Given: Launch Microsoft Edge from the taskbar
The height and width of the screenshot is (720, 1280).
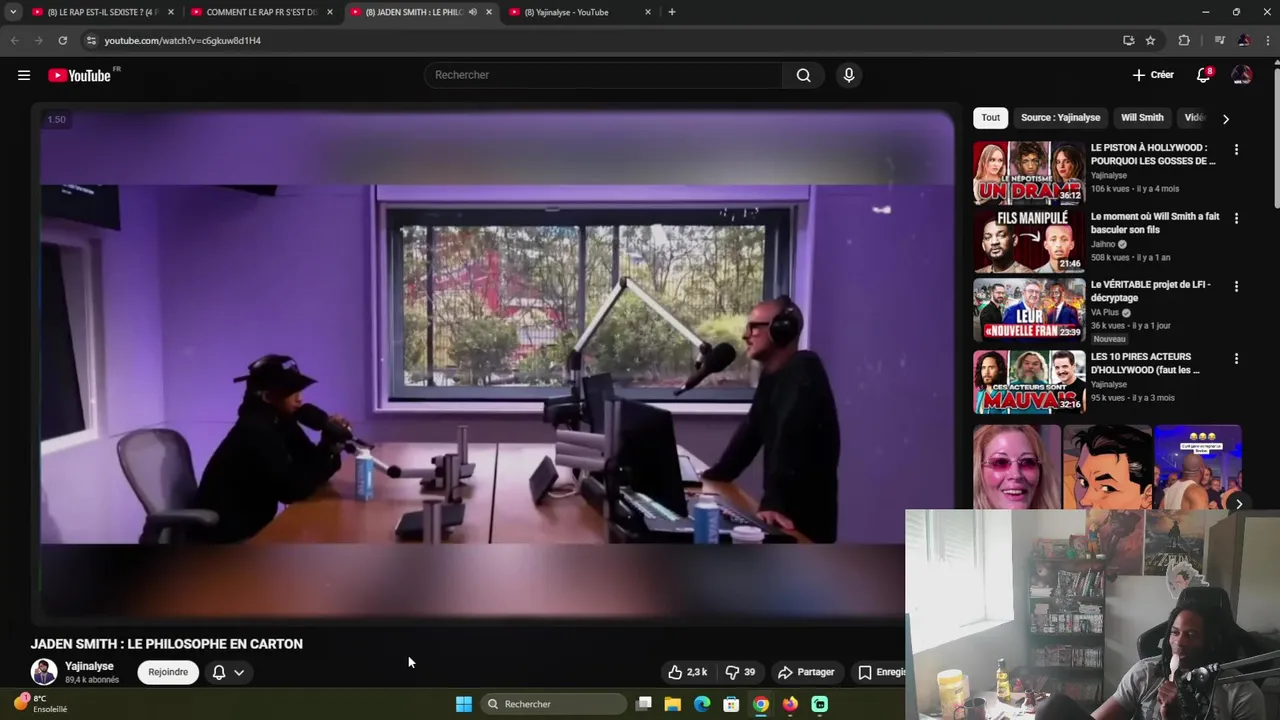Looking at the screenshot, I should click(702, 704).
